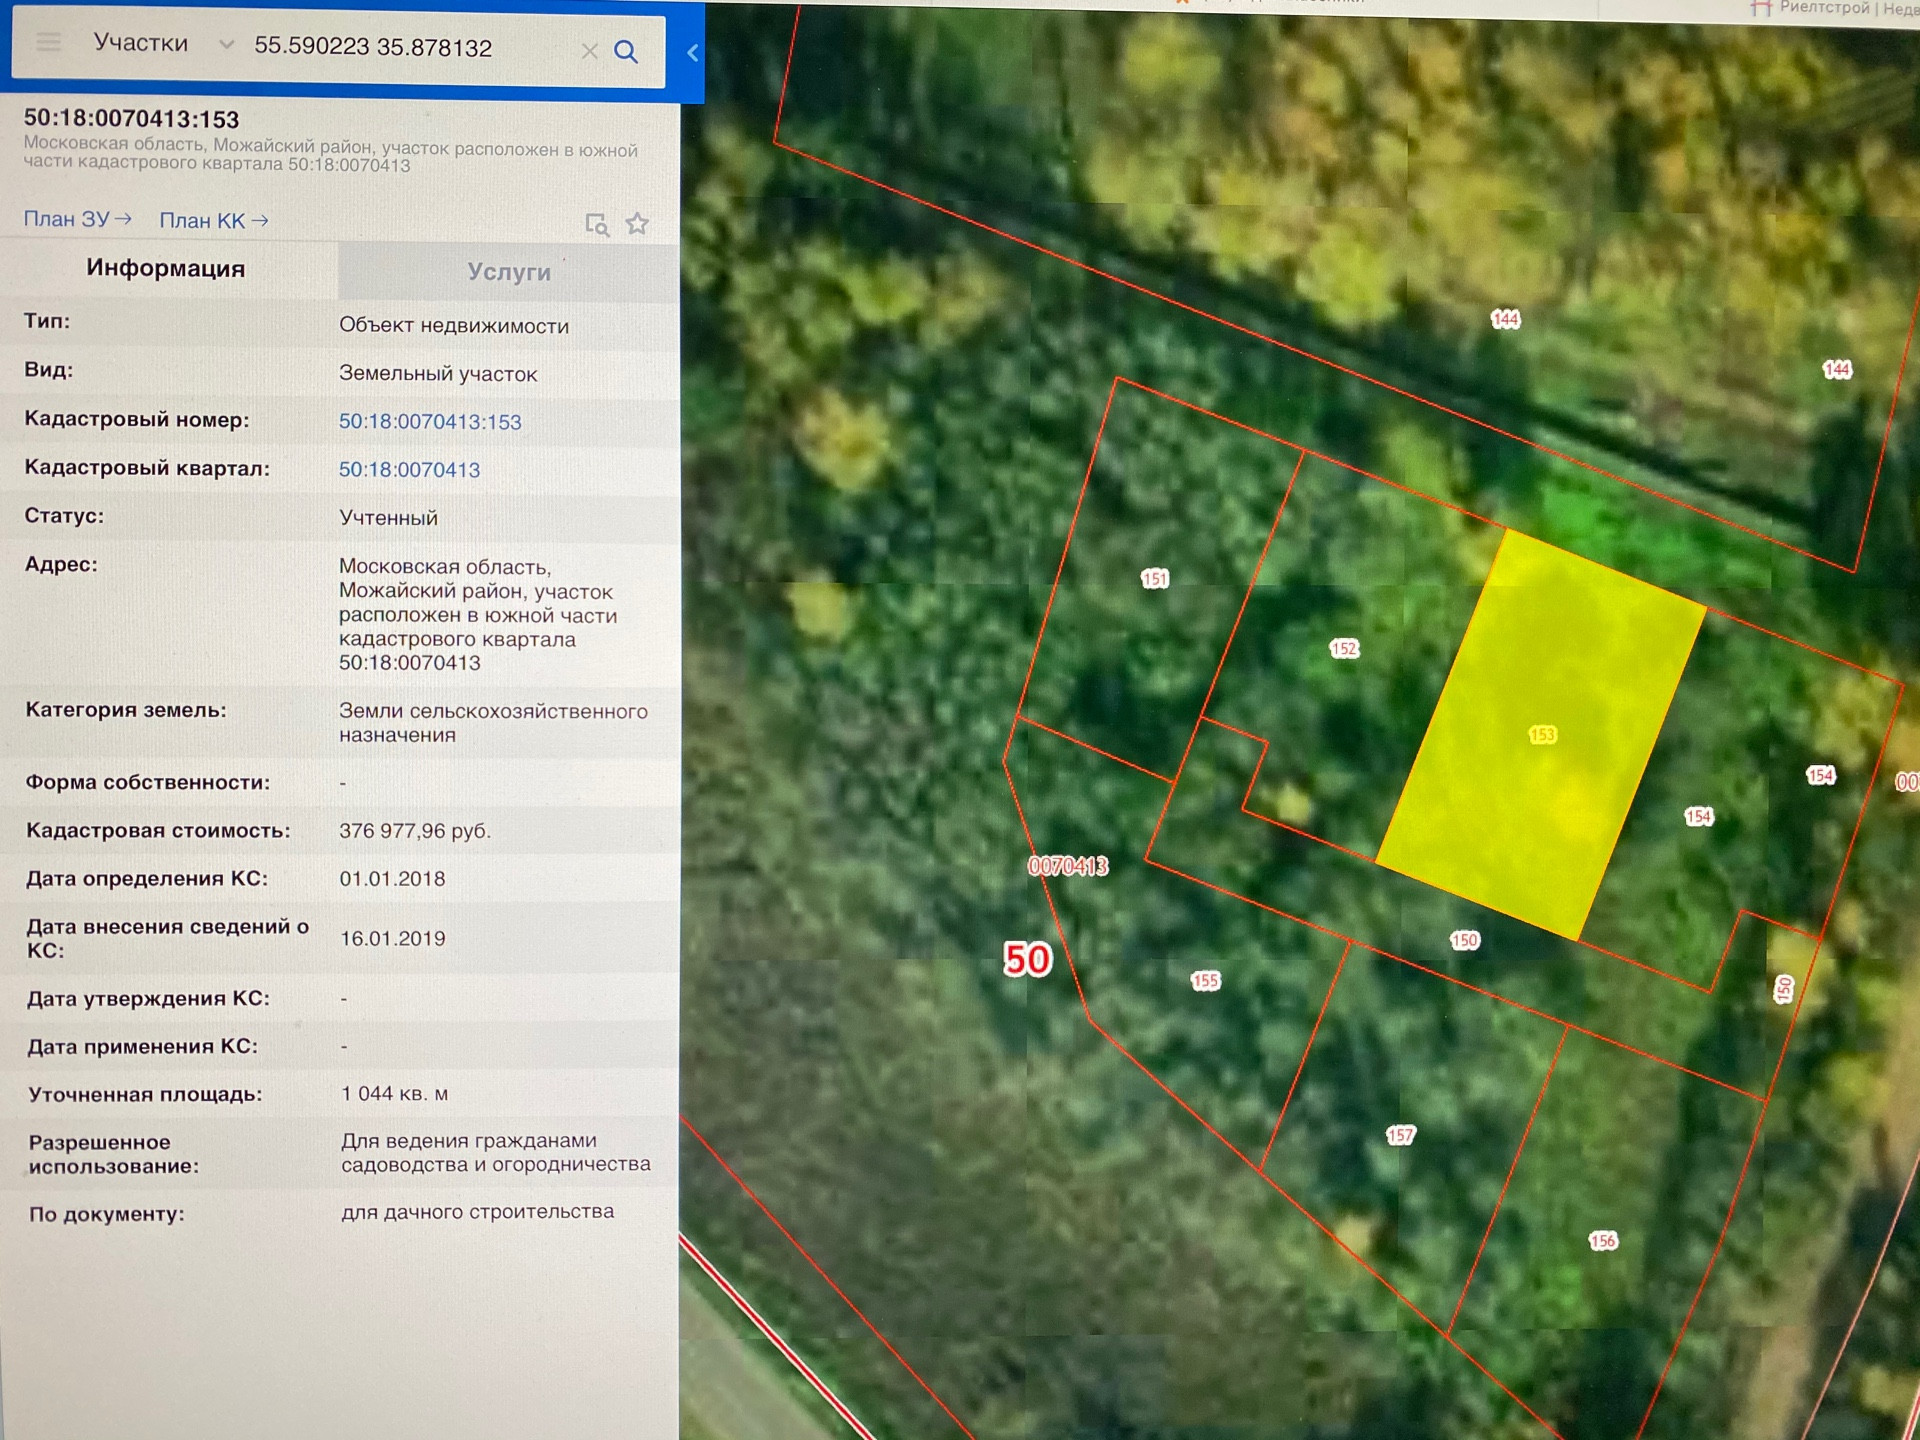The height and width of the screenshot is (1440, 1920).
Task: Open the План КК link
Action: click(213, 221)
